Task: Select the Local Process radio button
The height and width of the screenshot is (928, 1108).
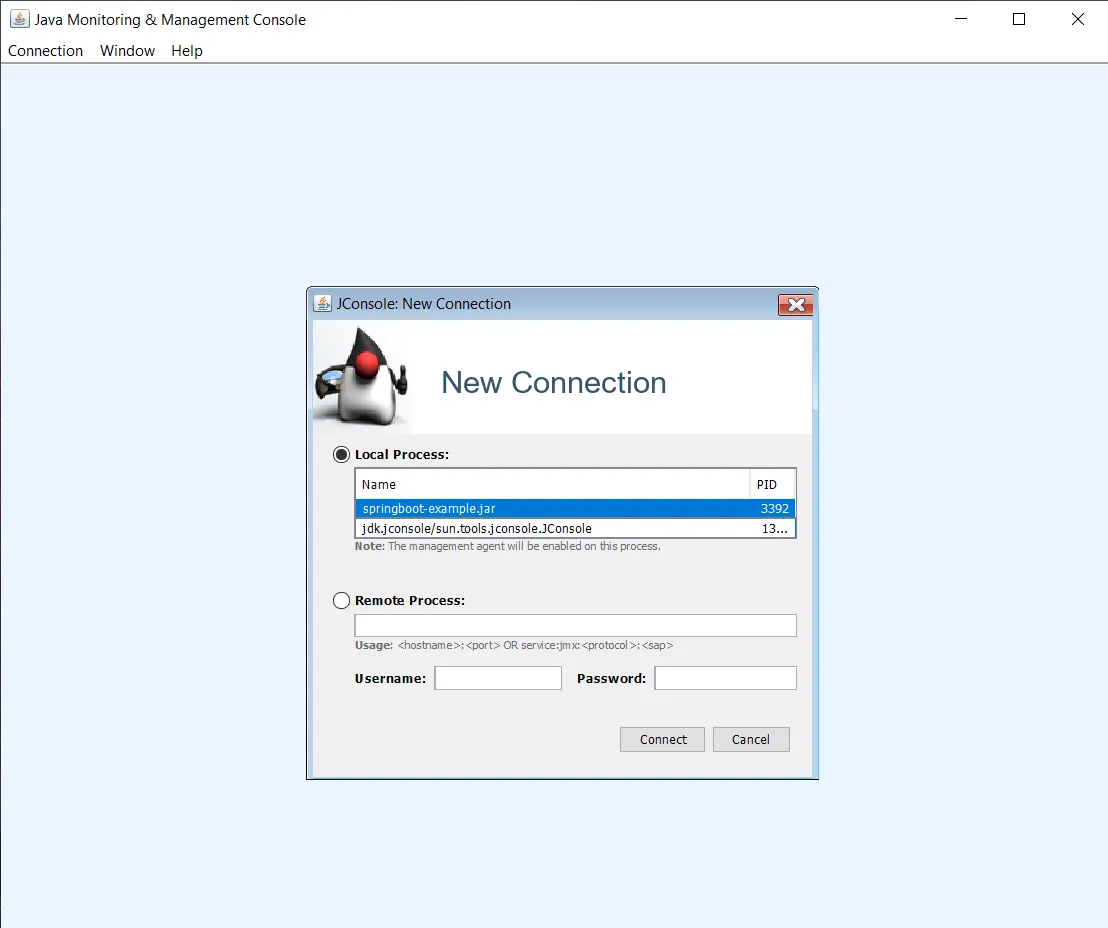Action: click(x=341, y=454)
